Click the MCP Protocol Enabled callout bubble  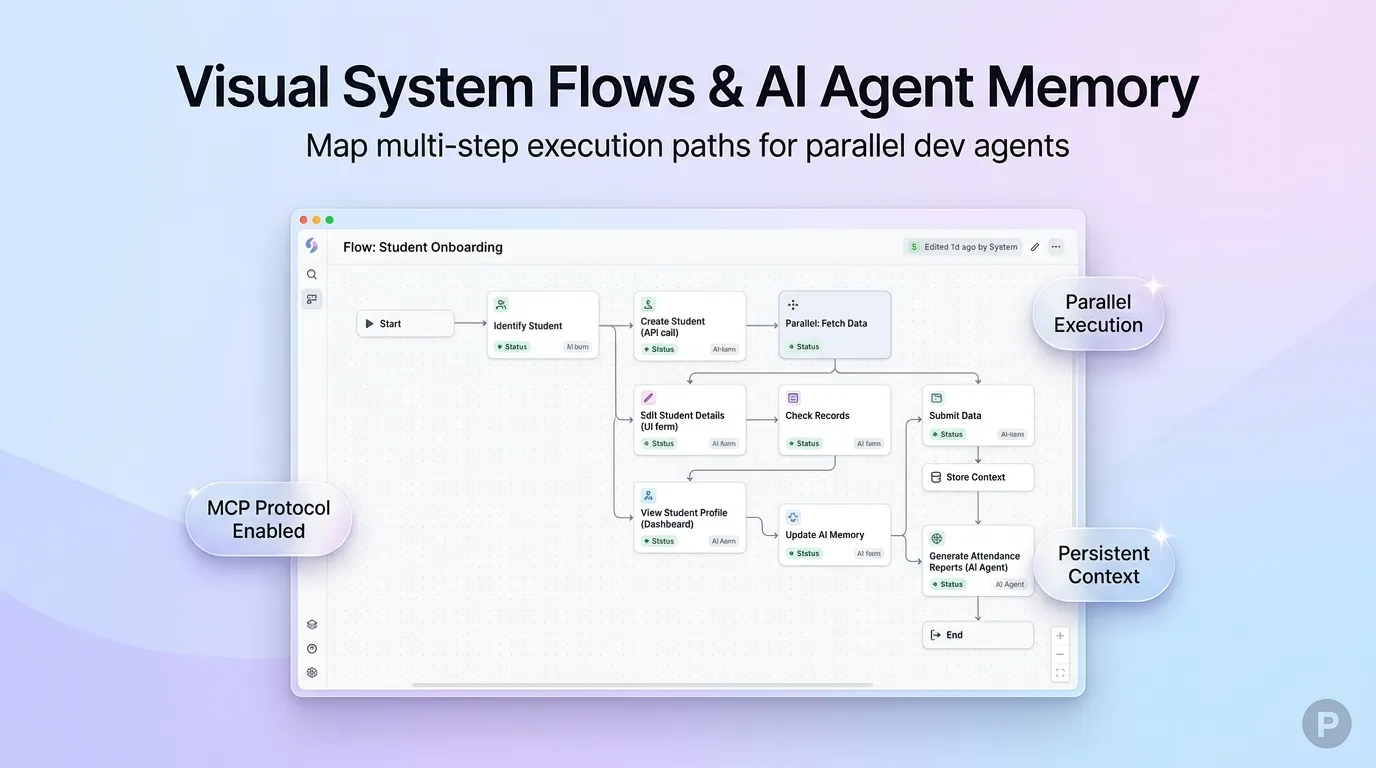tap(268, 519)
